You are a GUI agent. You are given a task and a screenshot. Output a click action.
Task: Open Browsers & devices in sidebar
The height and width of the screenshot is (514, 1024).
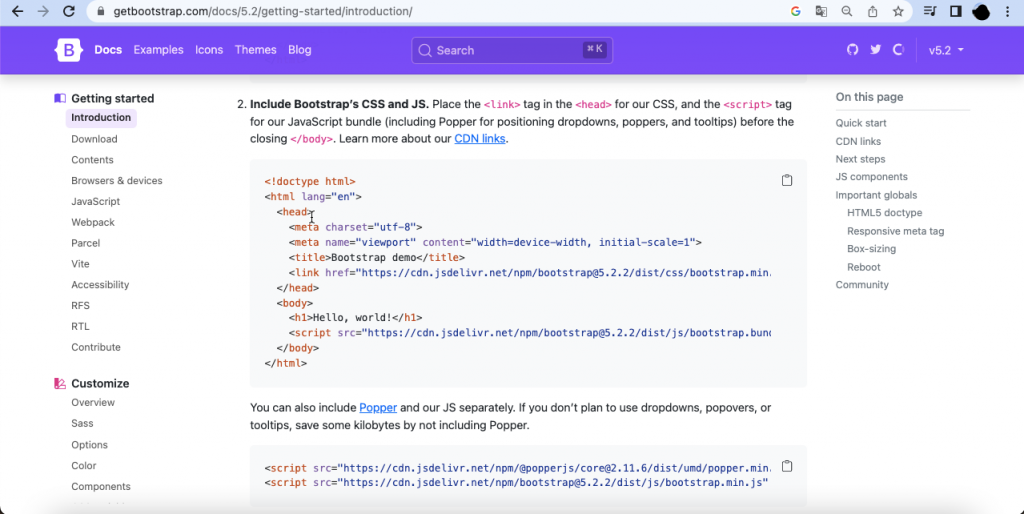point(117,181)
